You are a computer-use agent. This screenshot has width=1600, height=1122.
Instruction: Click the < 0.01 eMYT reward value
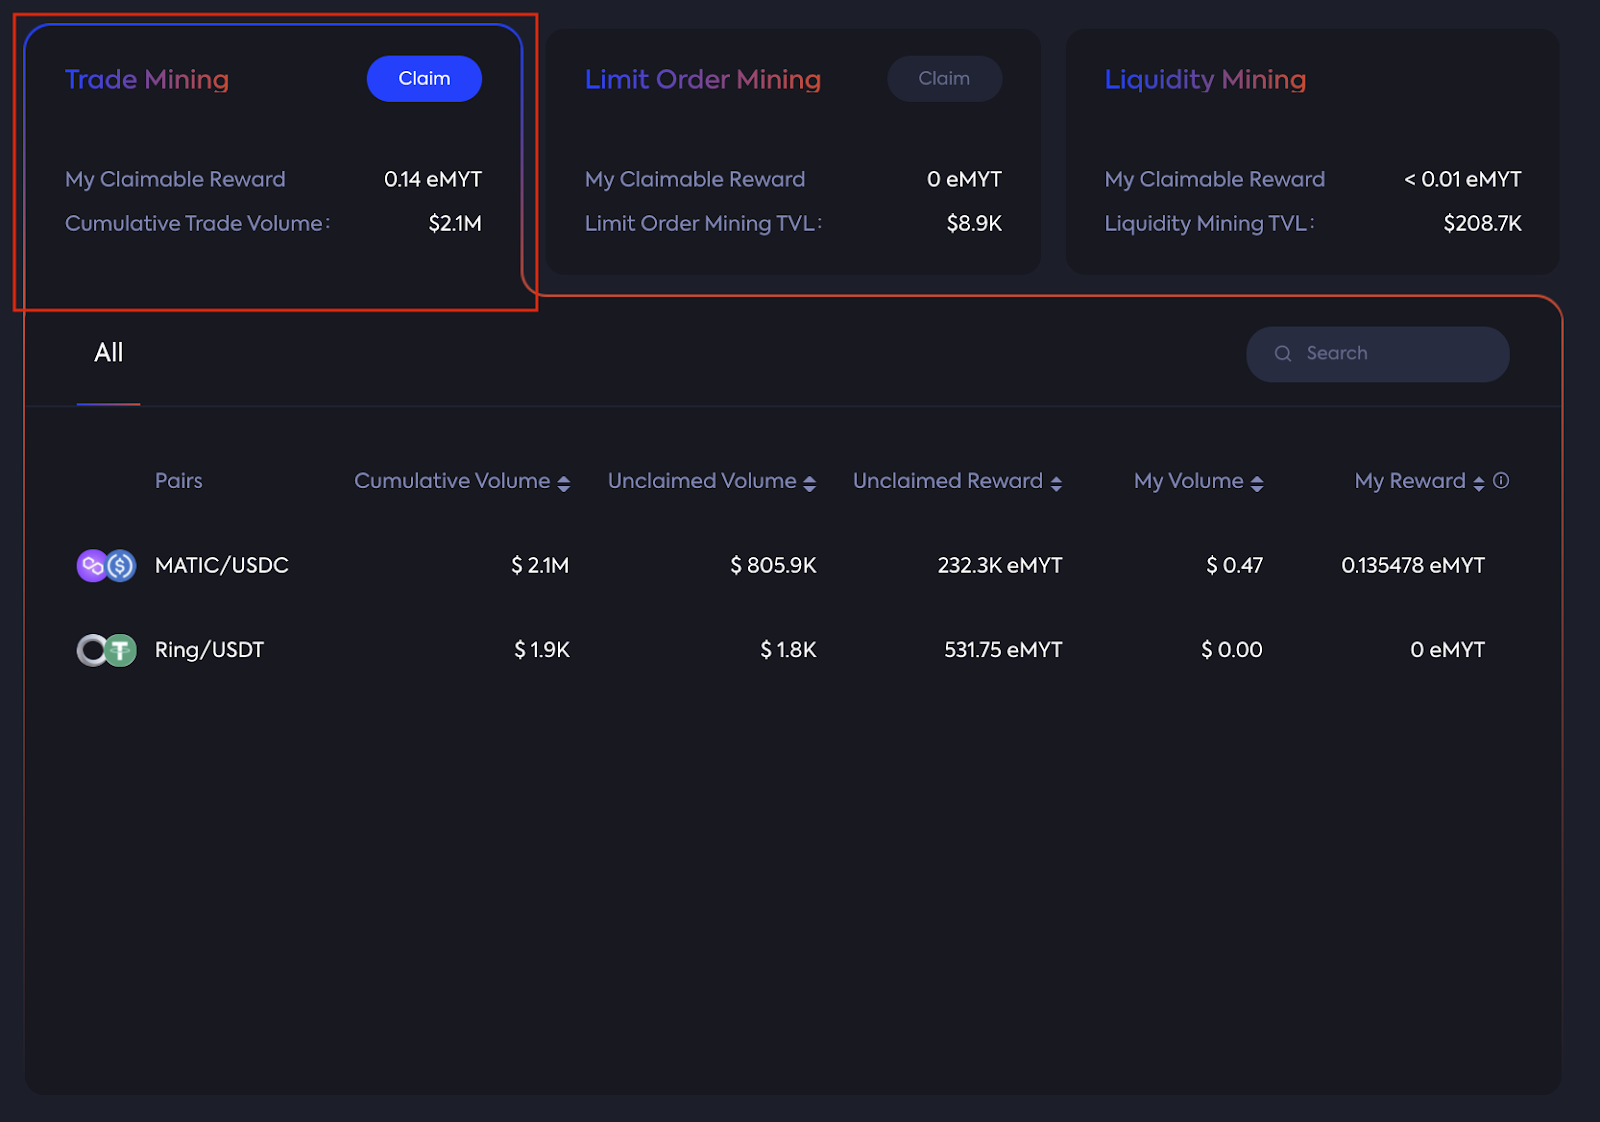1462,180
